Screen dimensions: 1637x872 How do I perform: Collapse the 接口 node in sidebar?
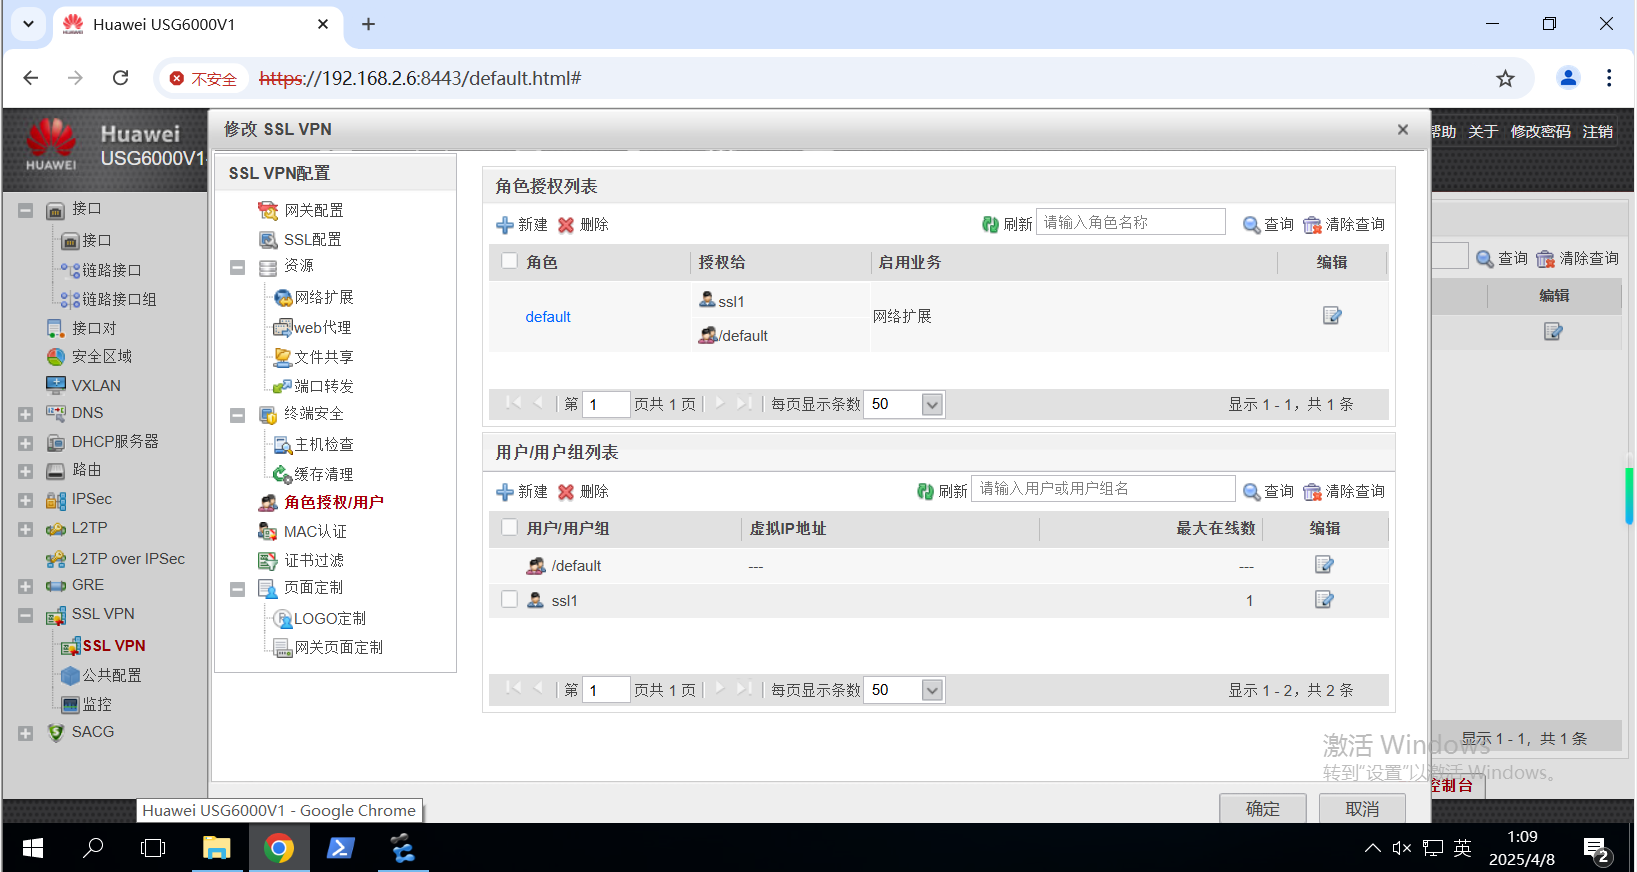25,210
